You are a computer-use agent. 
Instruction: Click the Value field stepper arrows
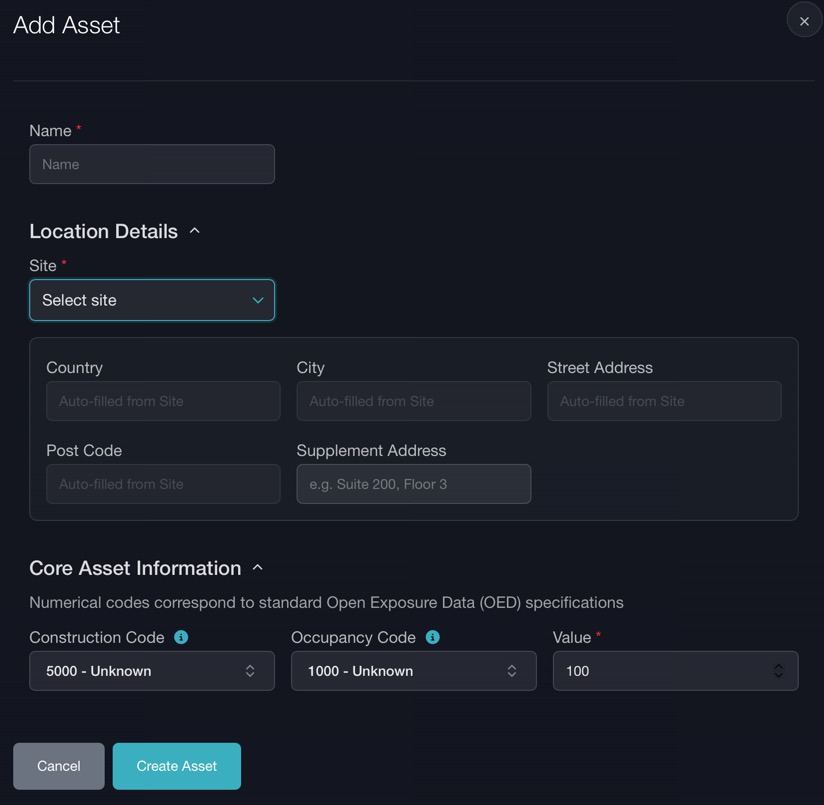778,671
